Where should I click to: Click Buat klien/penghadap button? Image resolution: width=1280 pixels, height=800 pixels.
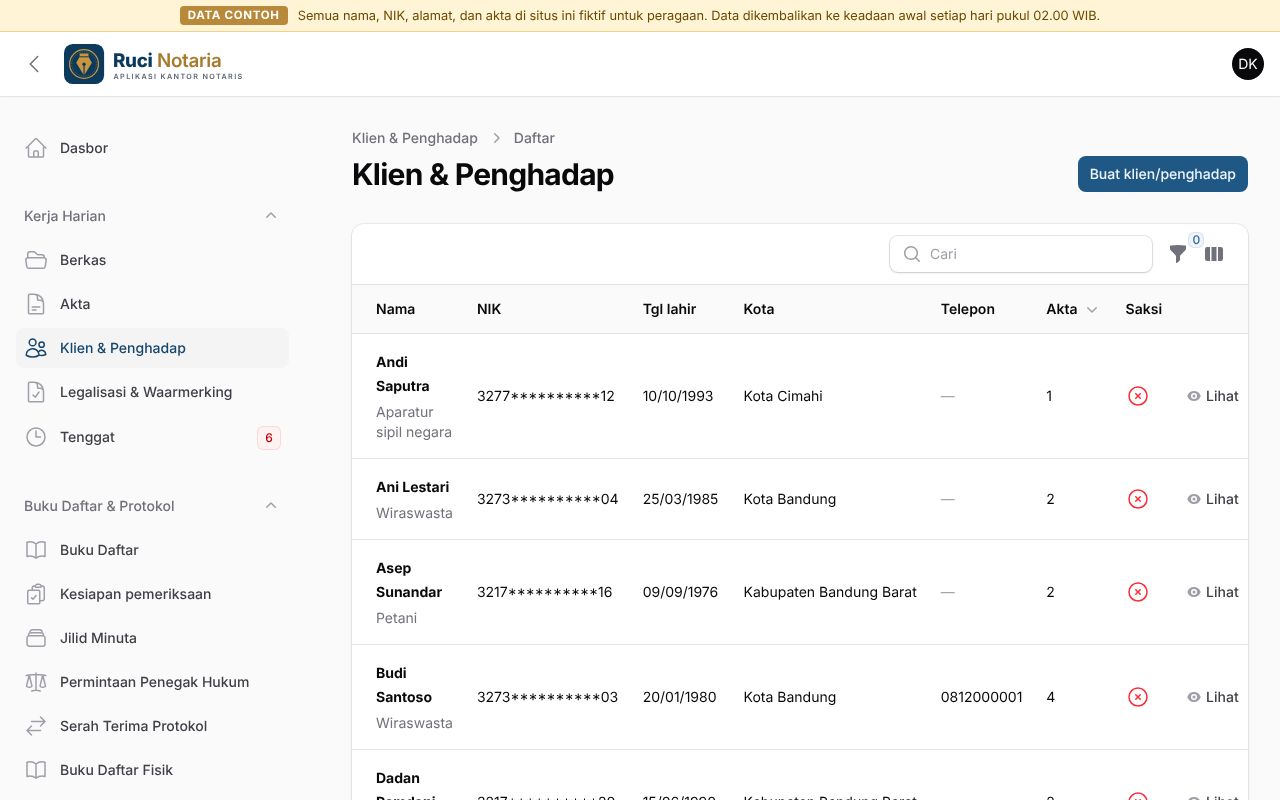pos(1163,174)
